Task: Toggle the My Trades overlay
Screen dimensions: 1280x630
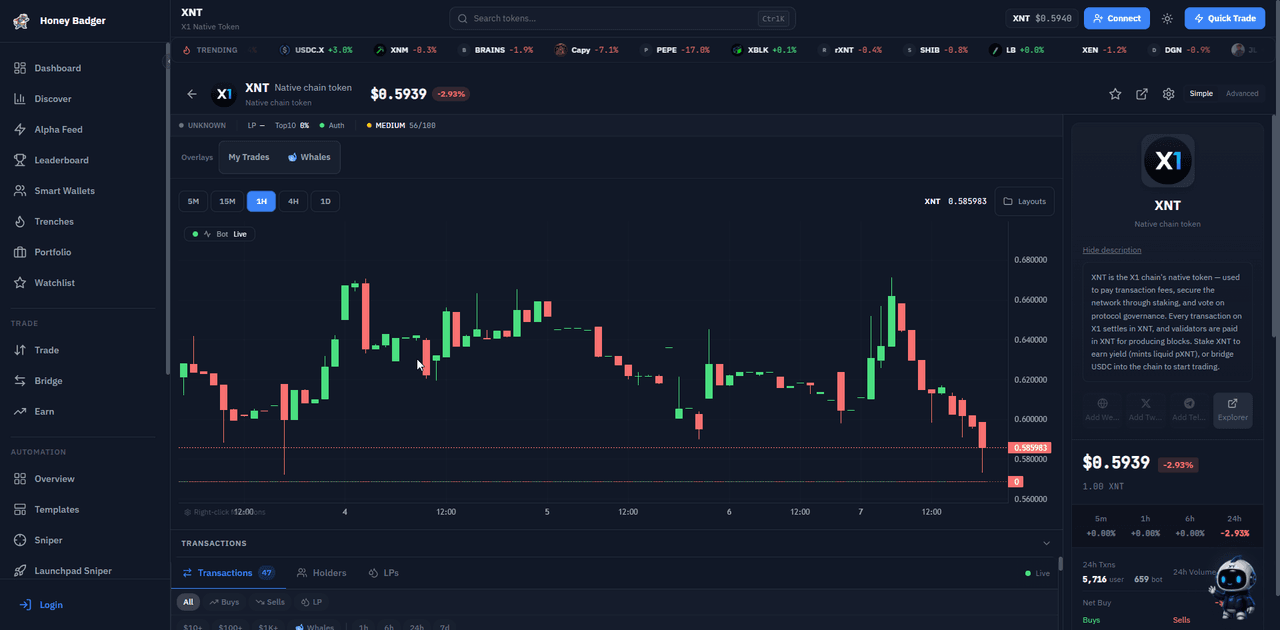Action: tap(249, 157)
